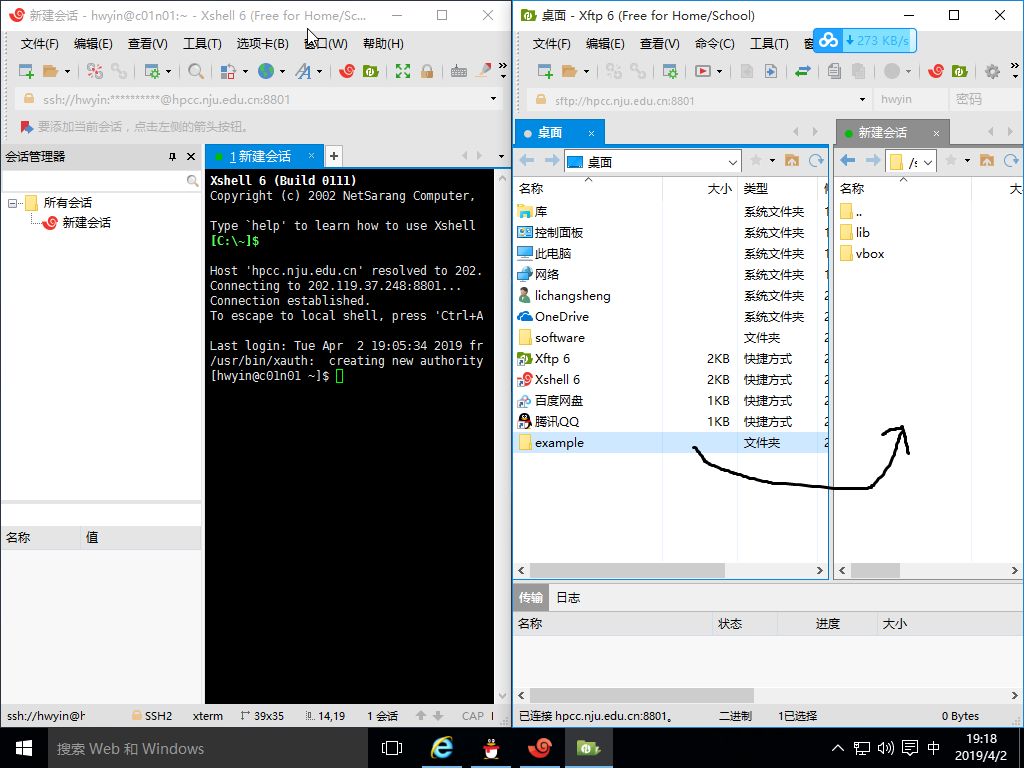Image resolution: width=1024 pixels, height=768 pixels.
Task: Collapse the 所有会话 tree node
Action: [x=12, y=203]
